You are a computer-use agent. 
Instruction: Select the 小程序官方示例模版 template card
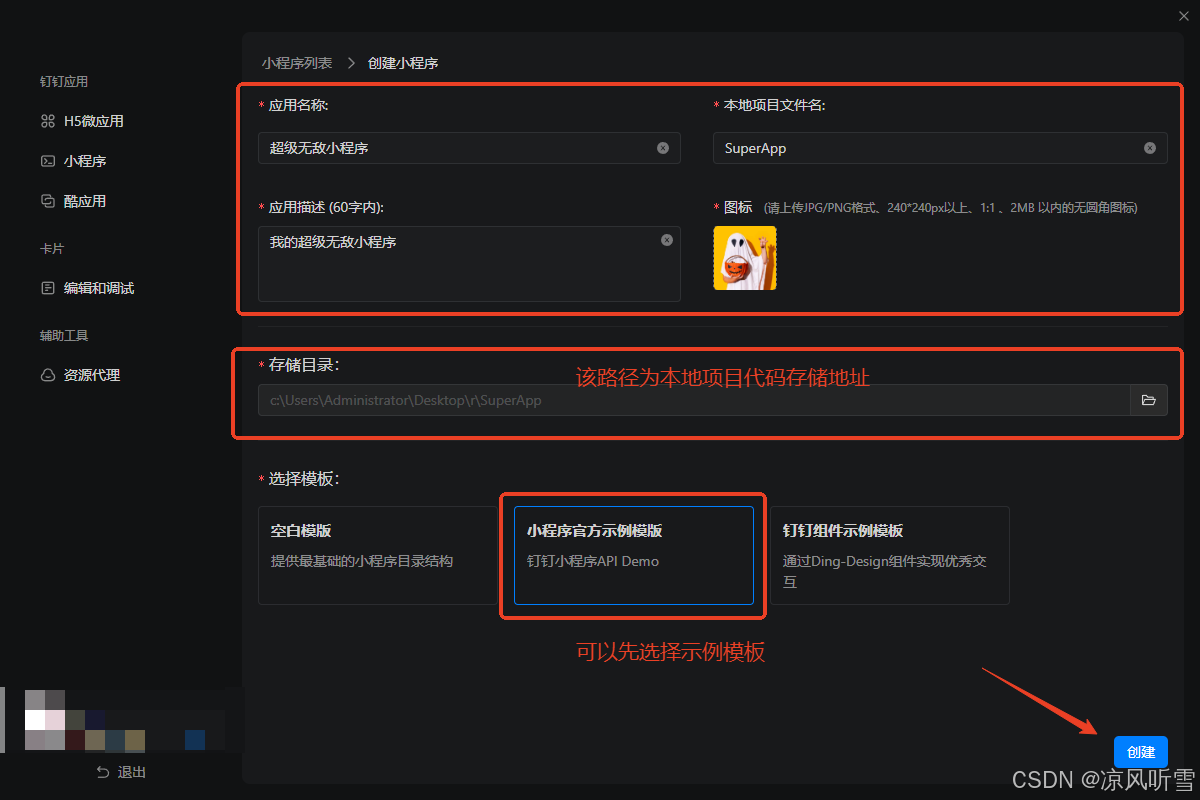634,555
